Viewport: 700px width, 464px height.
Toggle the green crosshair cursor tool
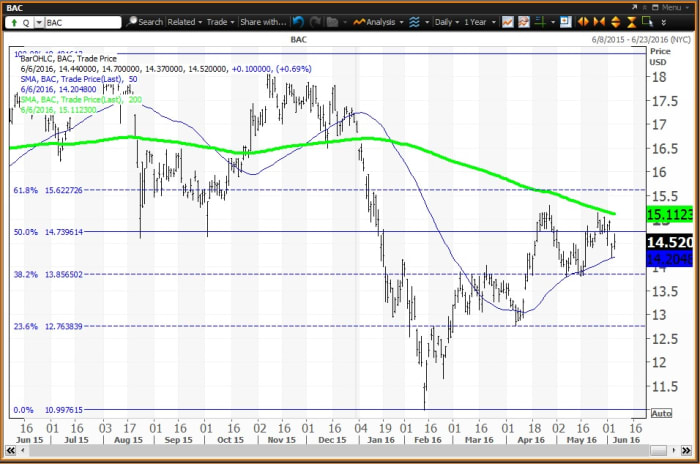coord(542,21)
